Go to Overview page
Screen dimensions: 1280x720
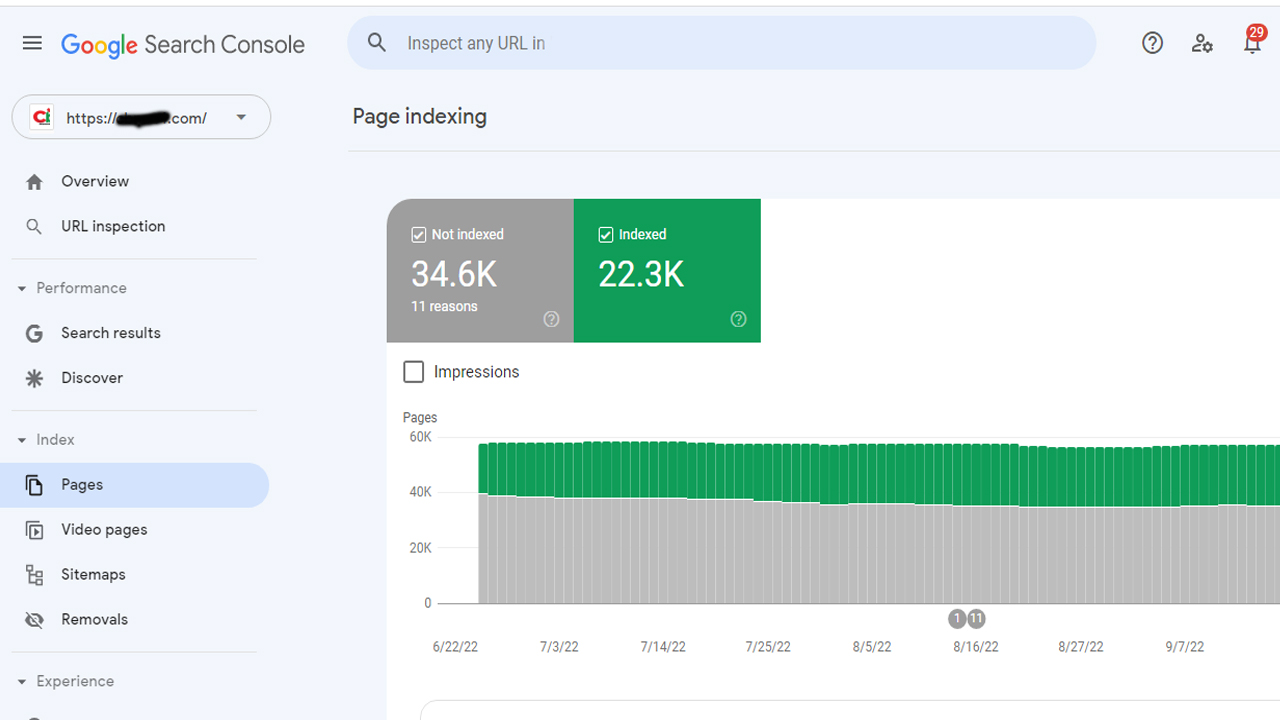tap(94, 181)
